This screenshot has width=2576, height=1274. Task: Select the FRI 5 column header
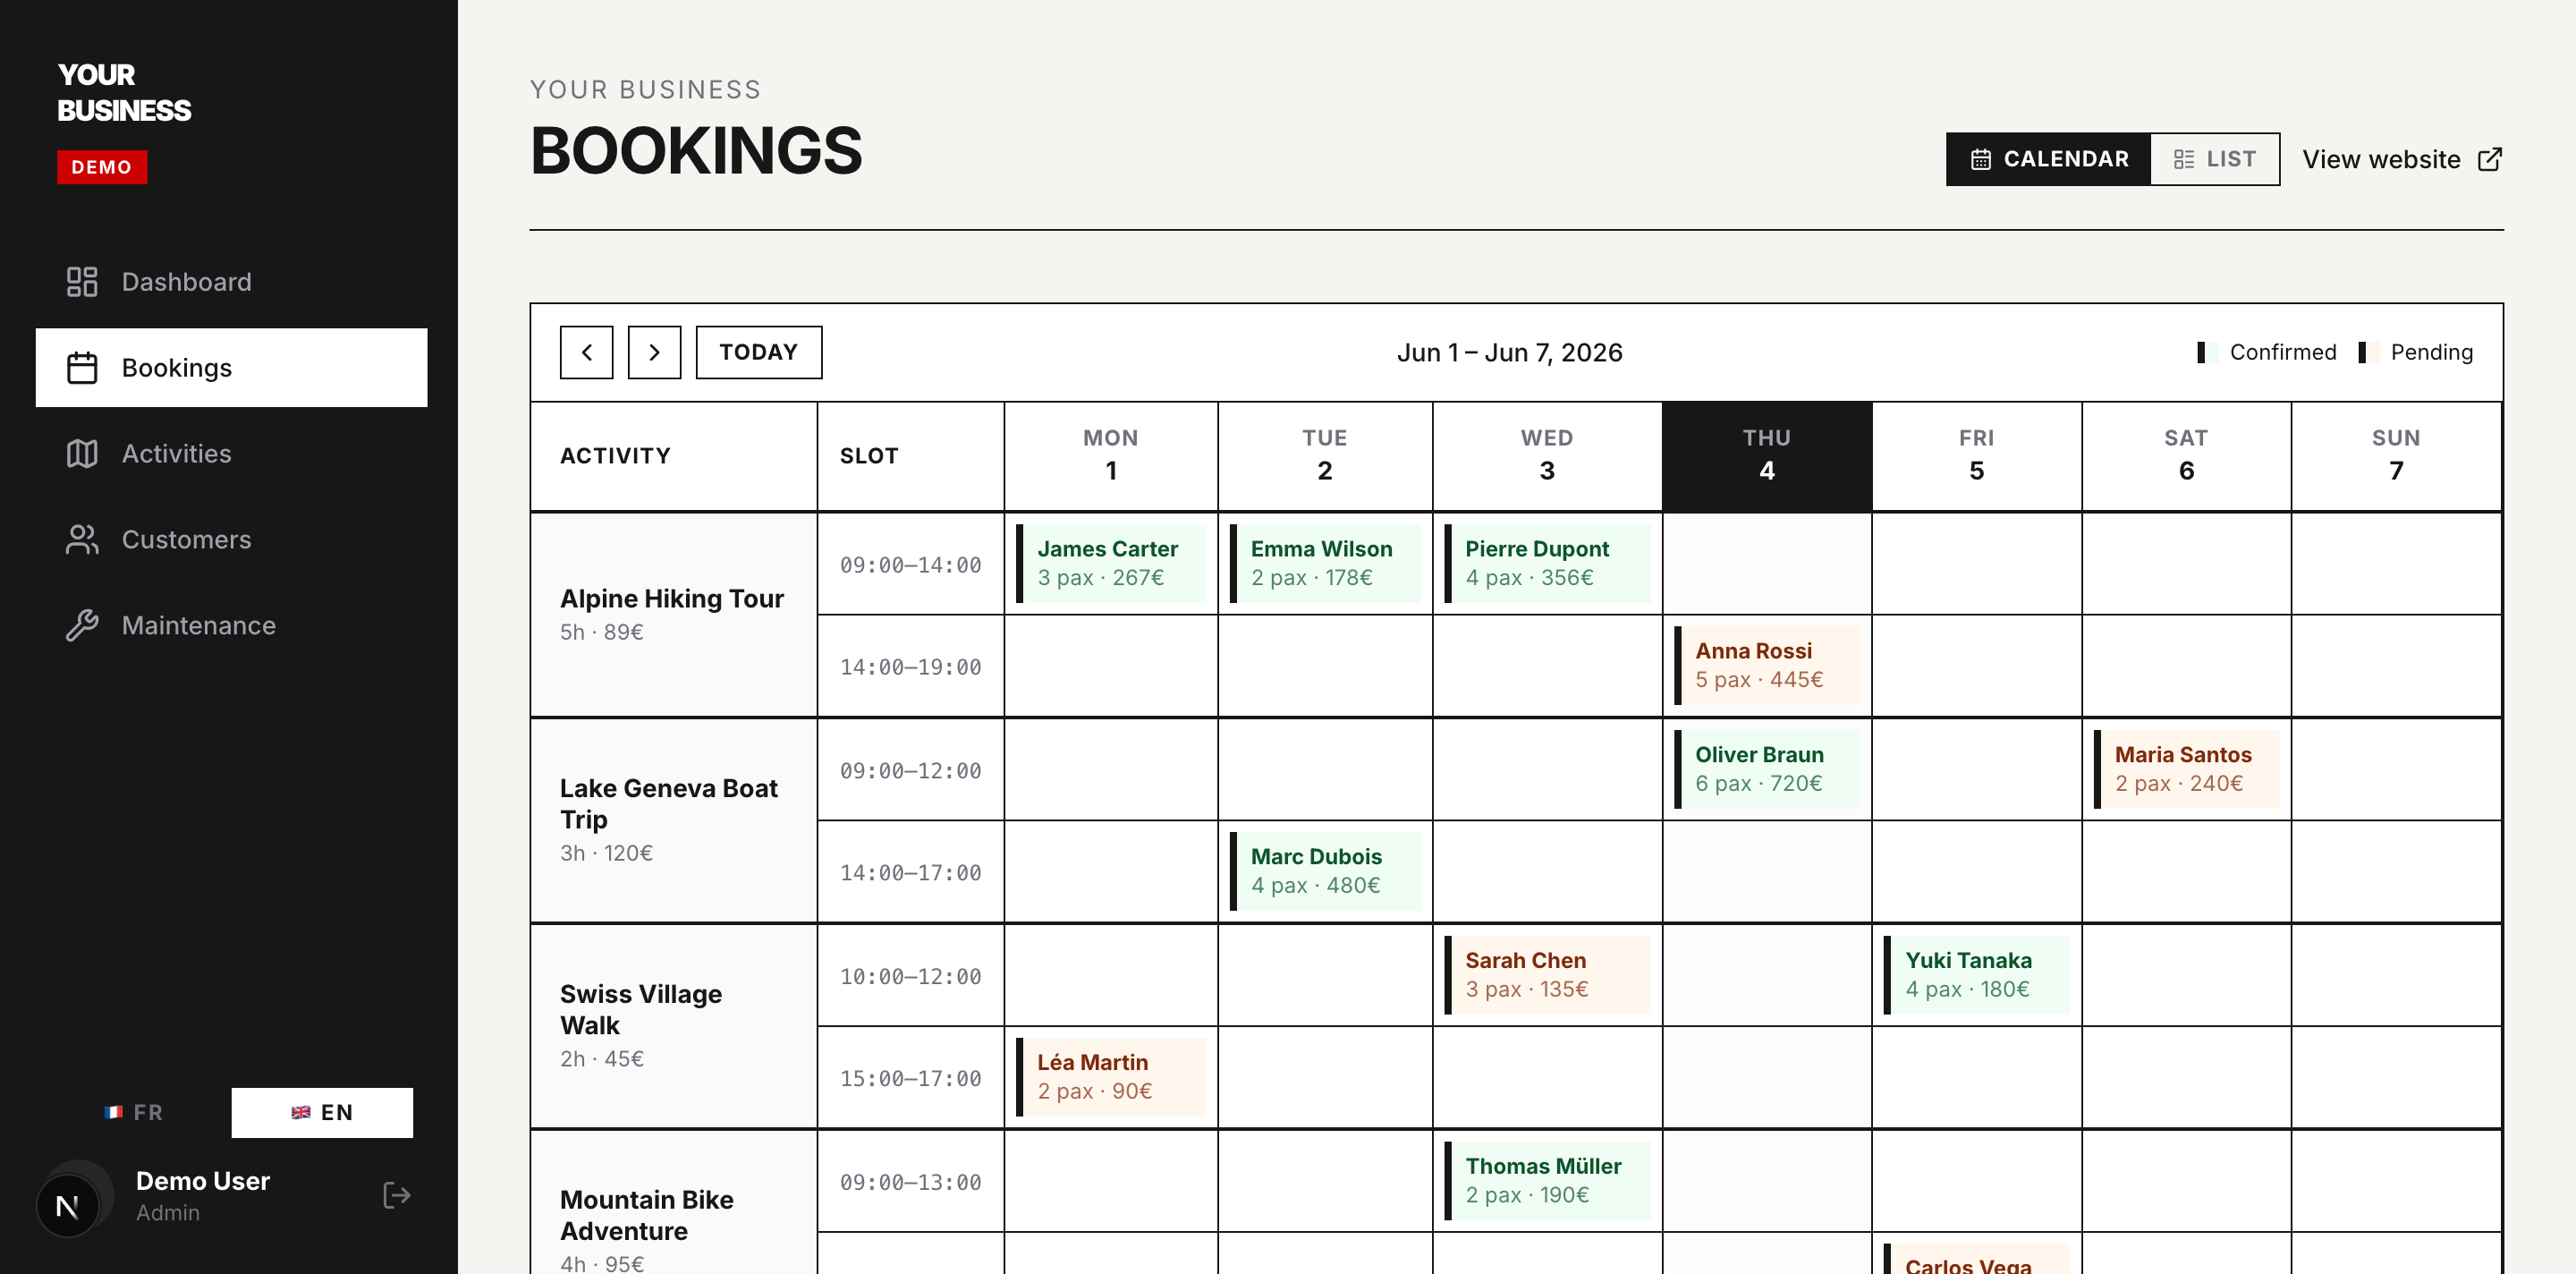point(1977,456)
